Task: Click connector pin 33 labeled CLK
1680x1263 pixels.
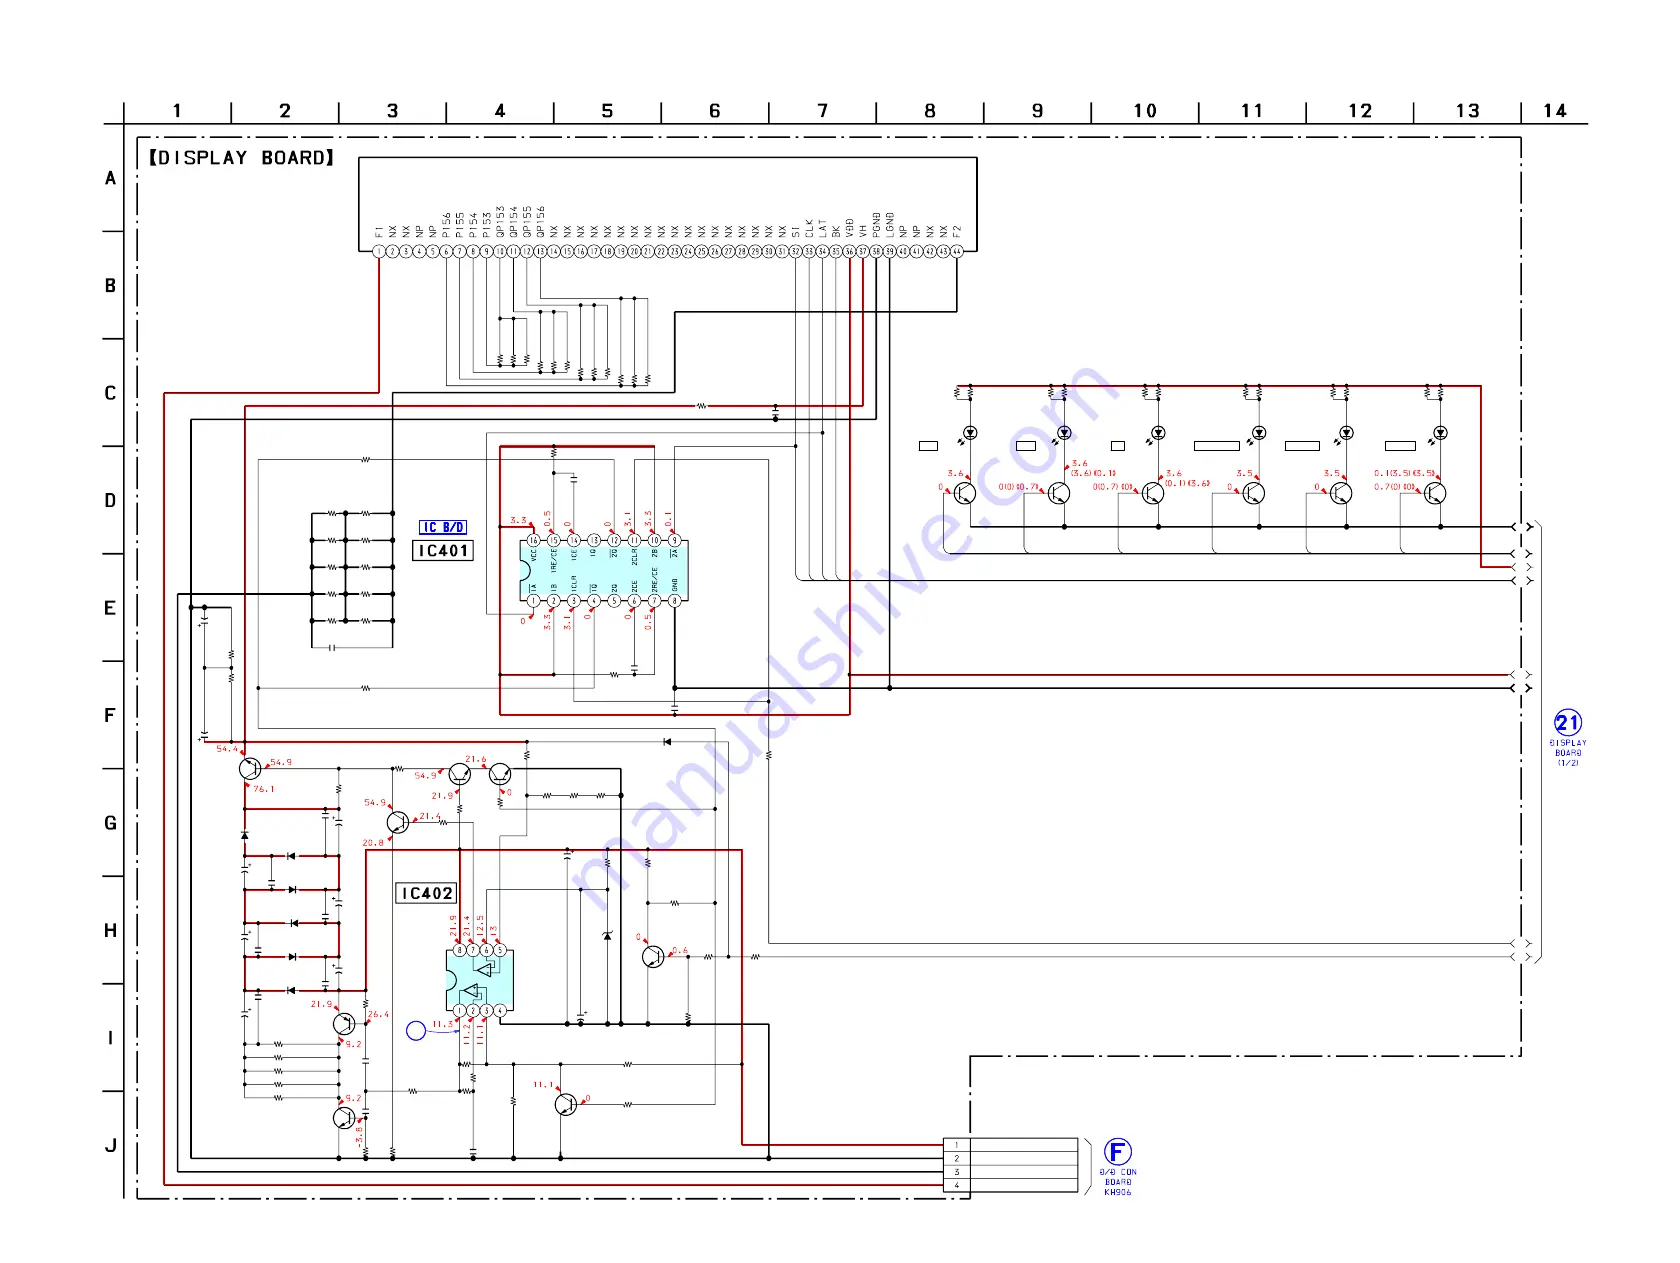Action: pos(809,251)
